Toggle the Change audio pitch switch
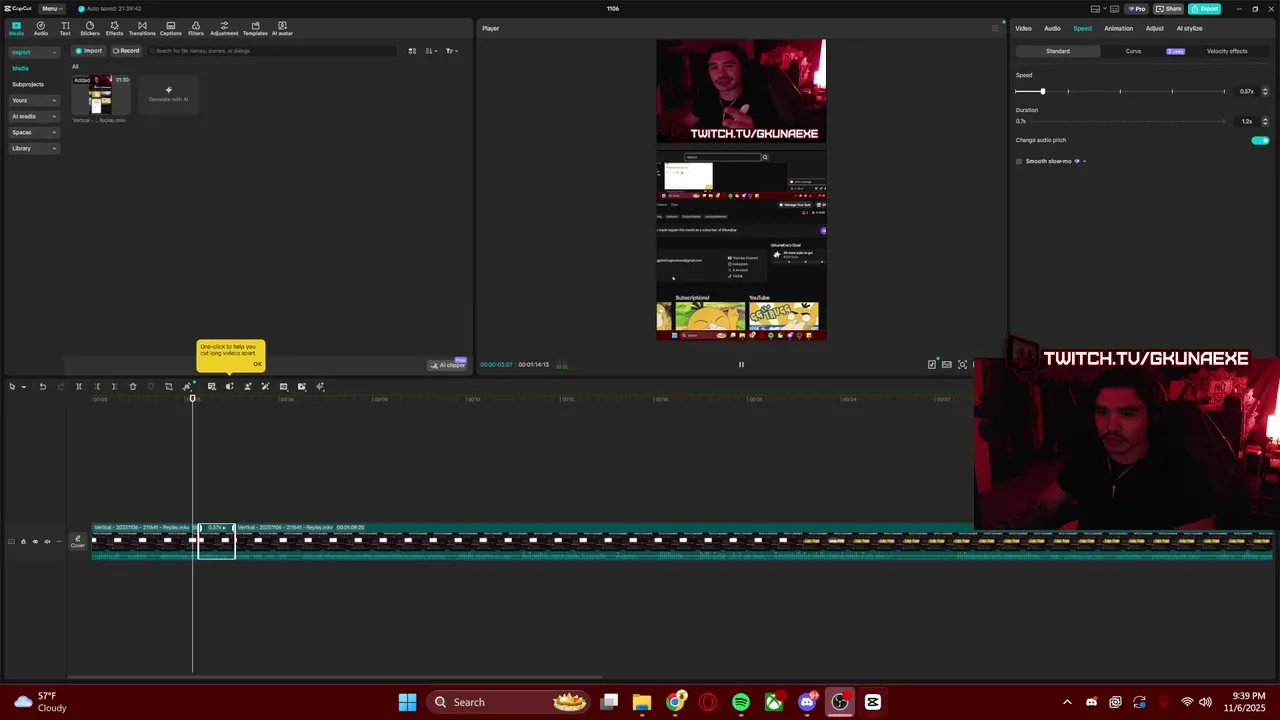1280x720 pixels. pyautogui.click(x=1260, y=140)
